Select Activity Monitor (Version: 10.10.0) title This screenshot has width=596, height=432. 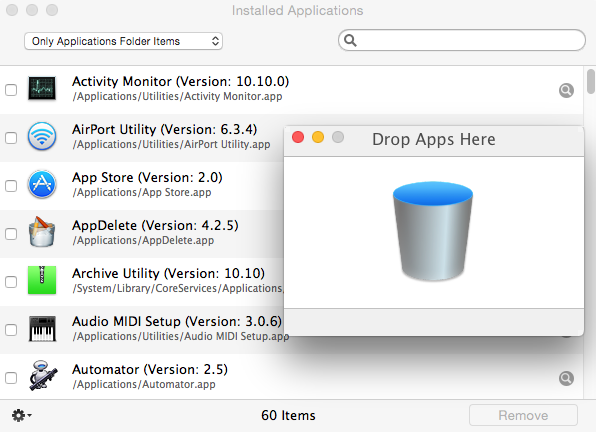coord(181,81)
